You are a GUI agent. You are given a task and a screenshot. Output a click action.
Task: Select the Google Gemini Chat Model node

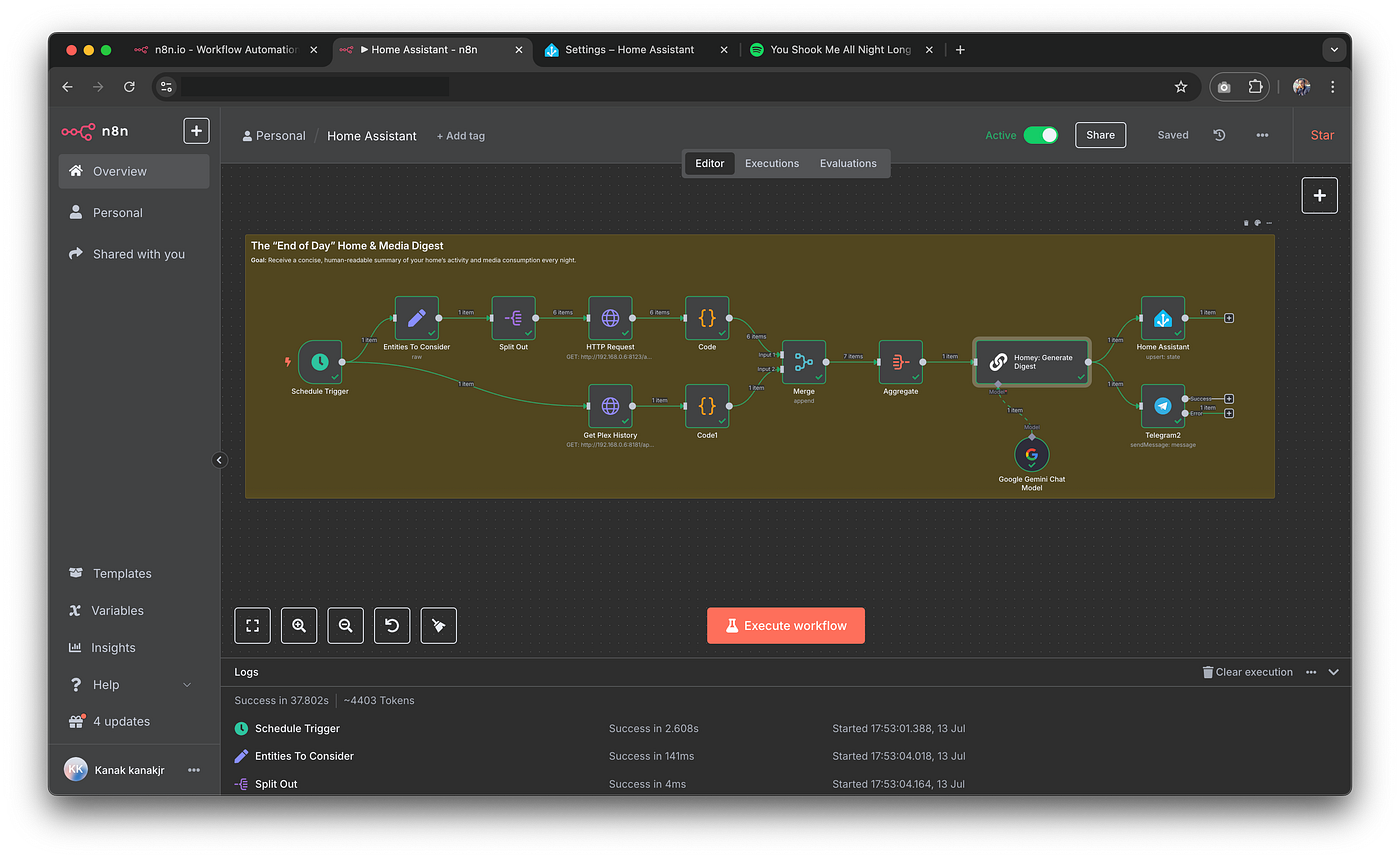click(1031, 455)
